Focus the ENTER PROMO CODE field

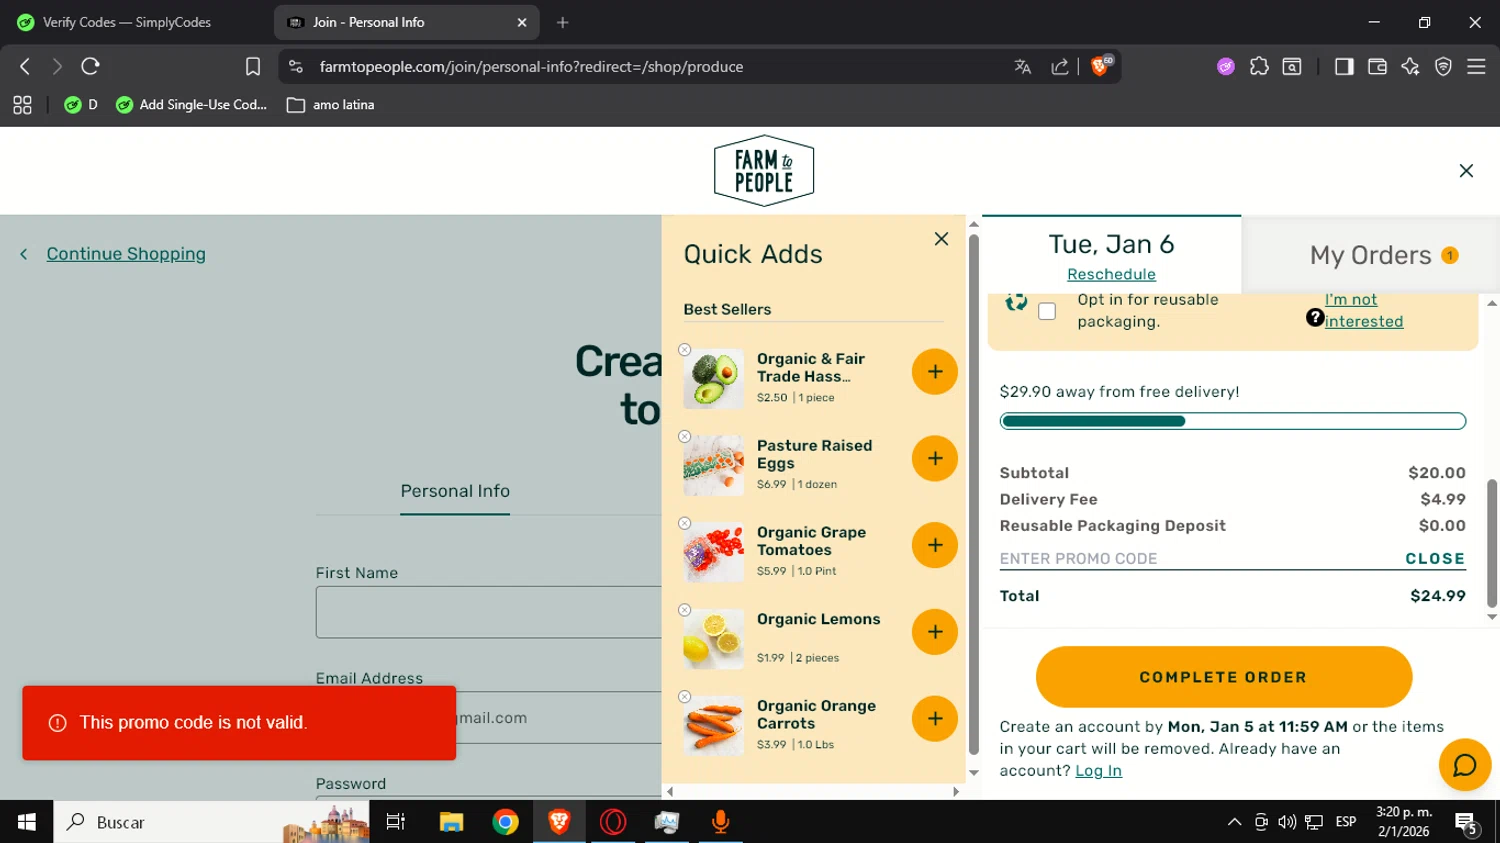pos(1200,559)
